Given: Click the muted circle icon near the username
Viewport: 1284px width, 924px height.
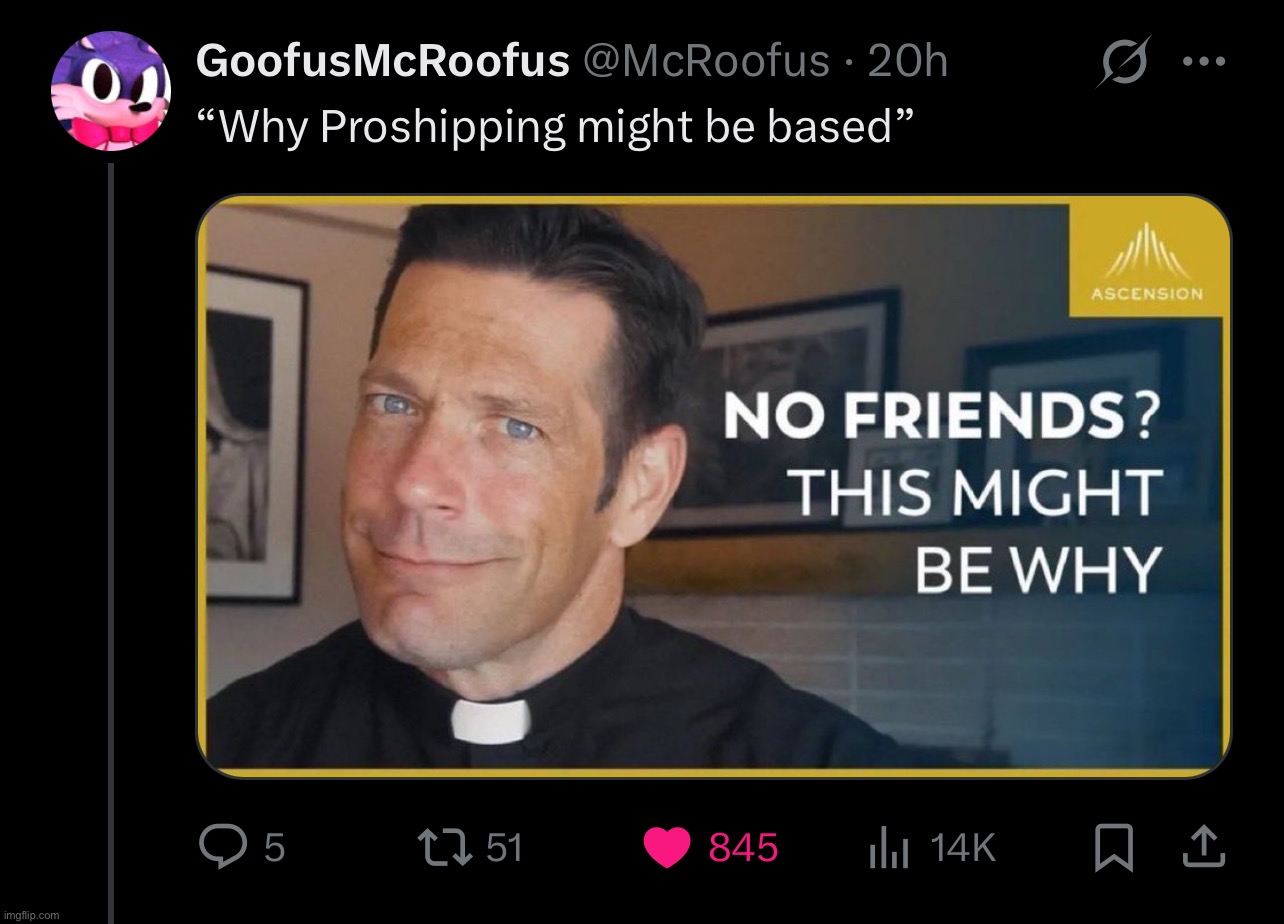Looking at the screenshot, I should [1123, 60].
